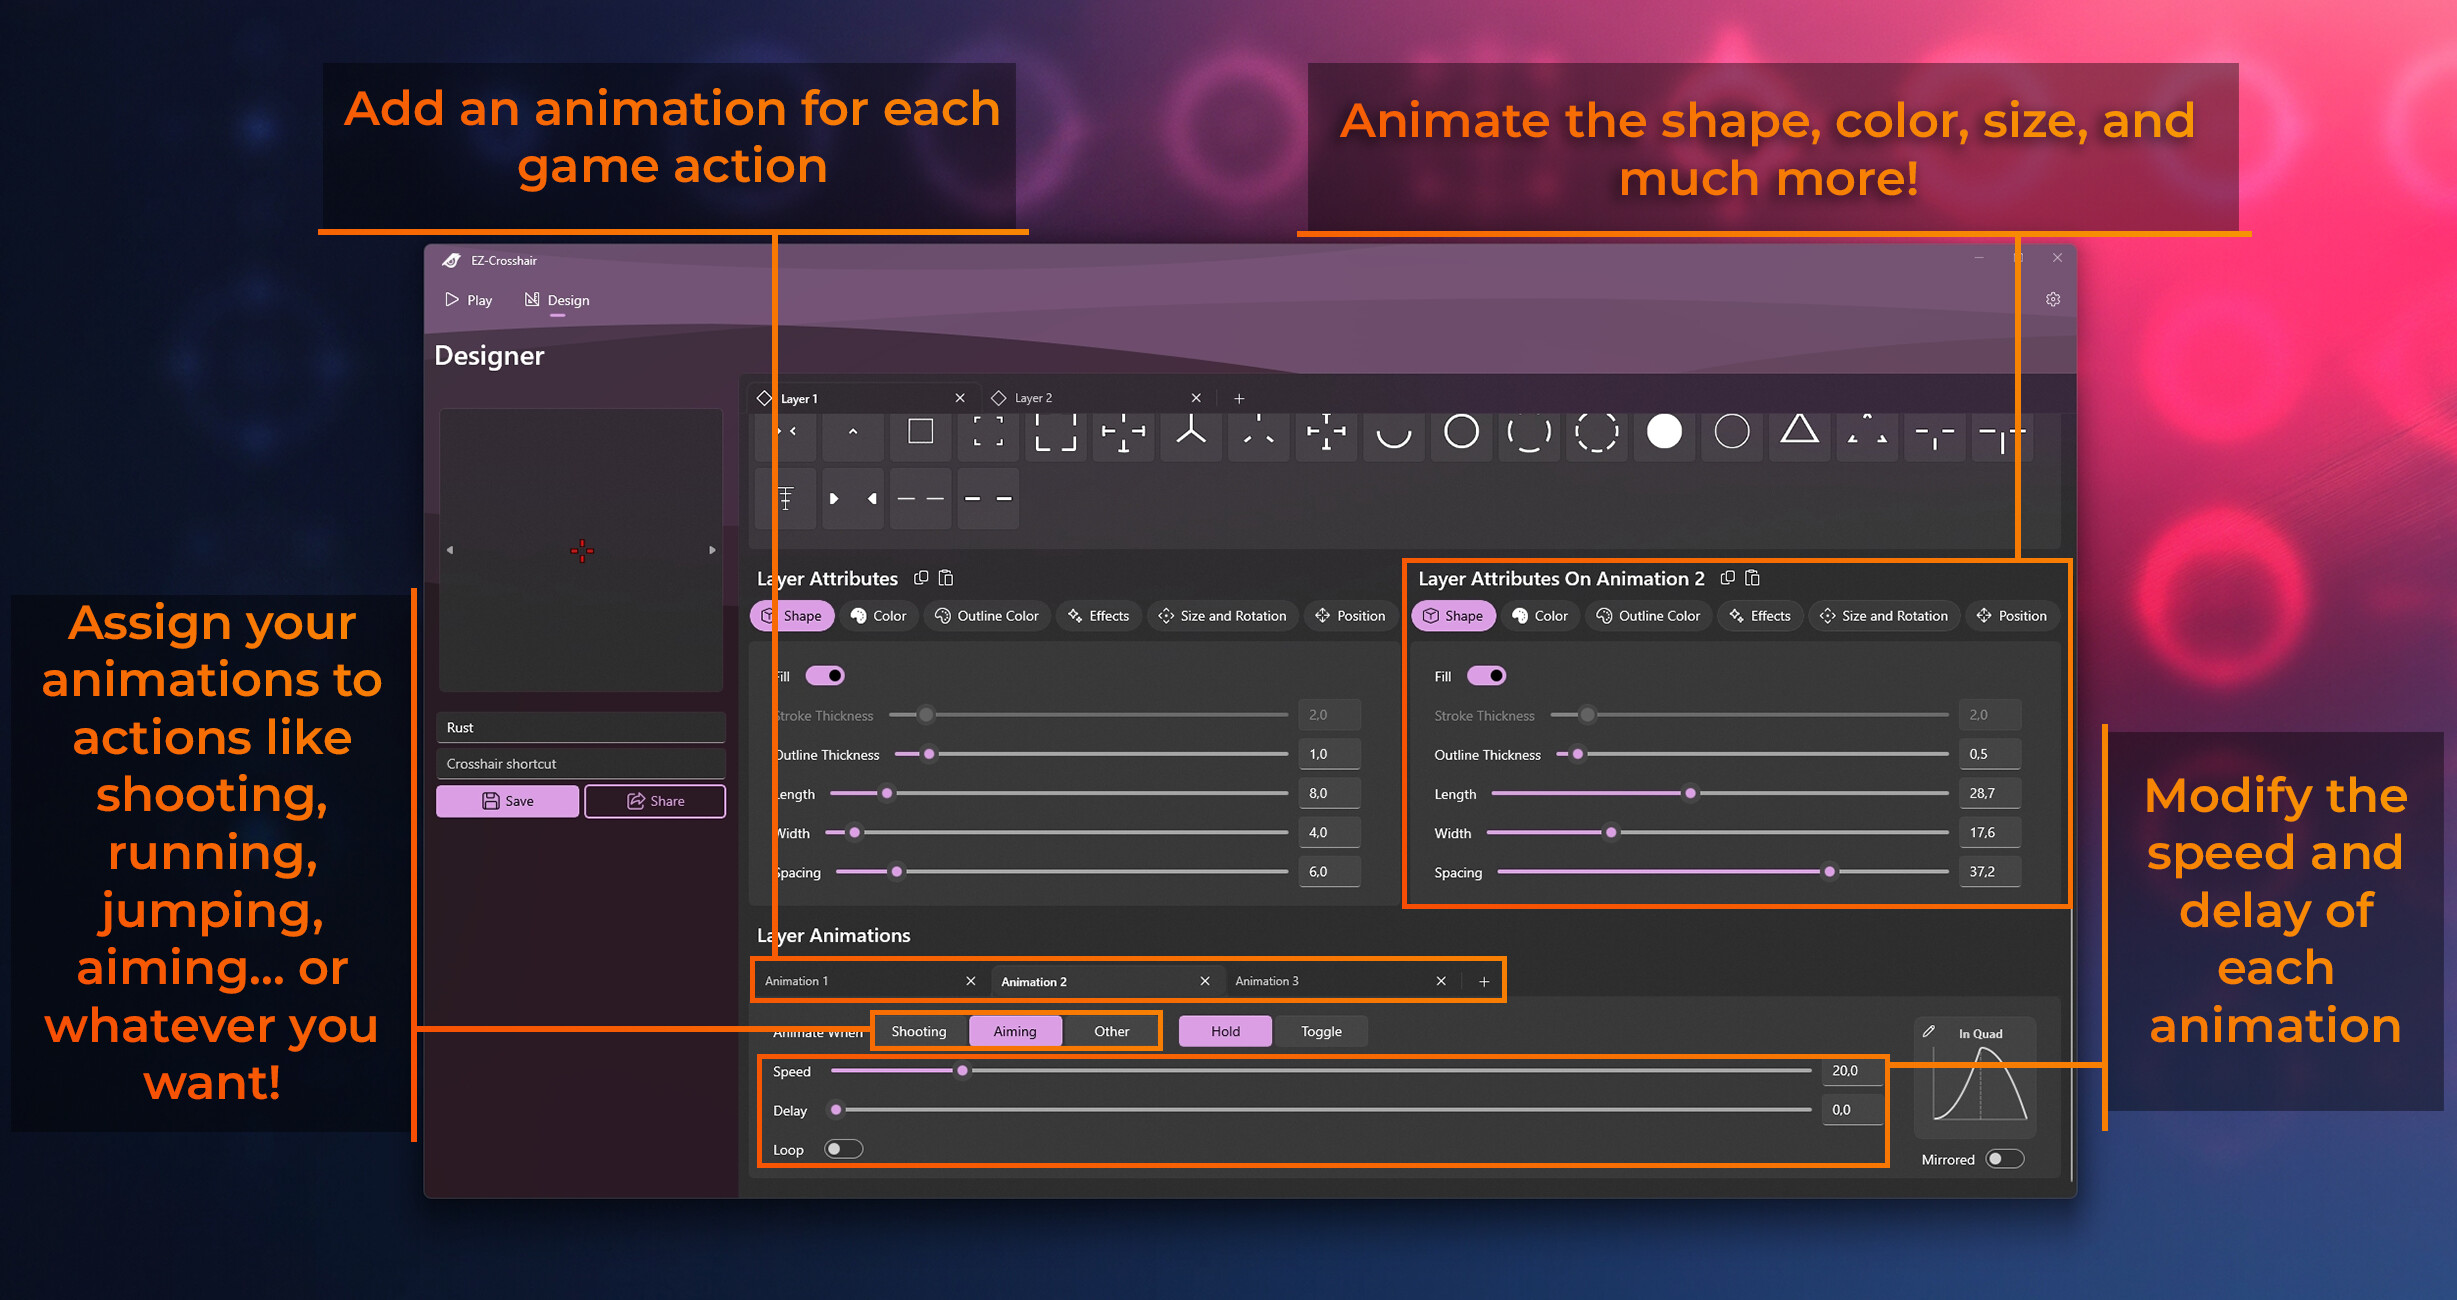Enable Loop for the animation
2457x1300 pixels.
[x=843, y=1148]
